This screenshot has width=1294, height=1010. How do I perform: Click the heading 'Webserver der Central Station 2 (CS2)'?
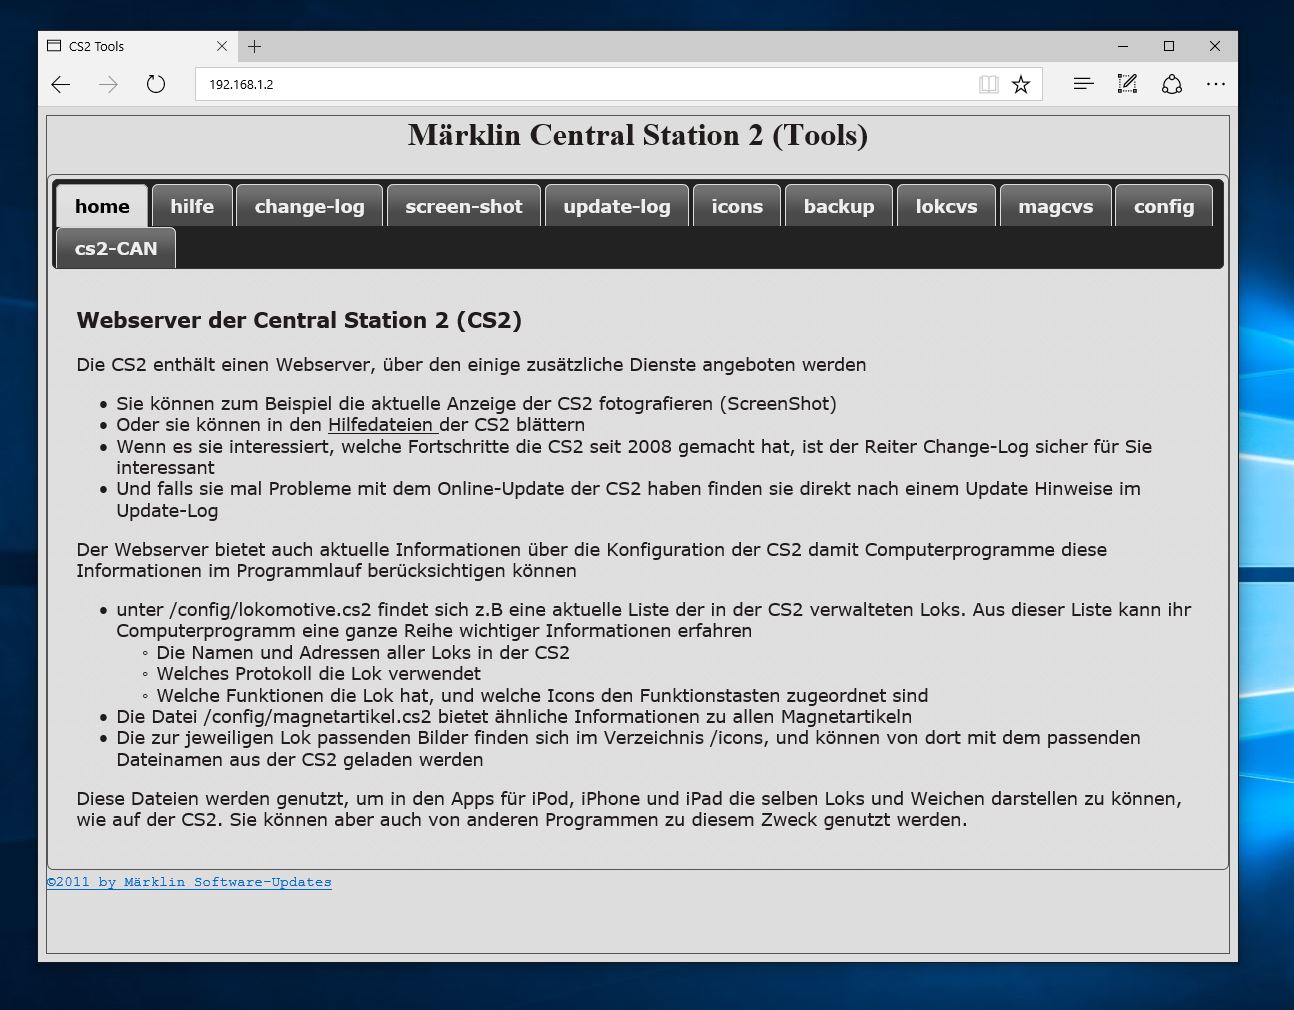click(x=299, y=320)
